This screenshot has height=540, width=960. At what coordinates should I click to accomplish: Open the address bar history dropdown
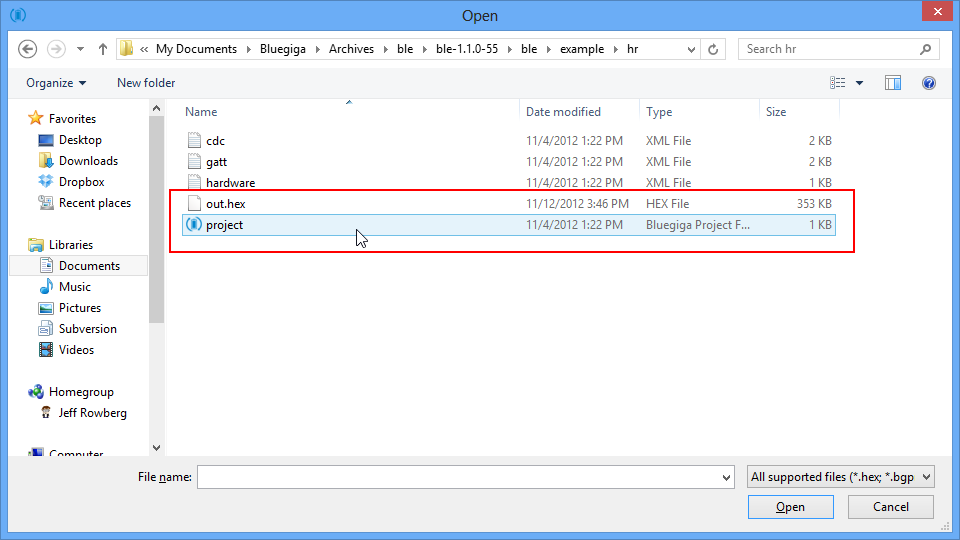pyautogui.click(x=691, y=49)
